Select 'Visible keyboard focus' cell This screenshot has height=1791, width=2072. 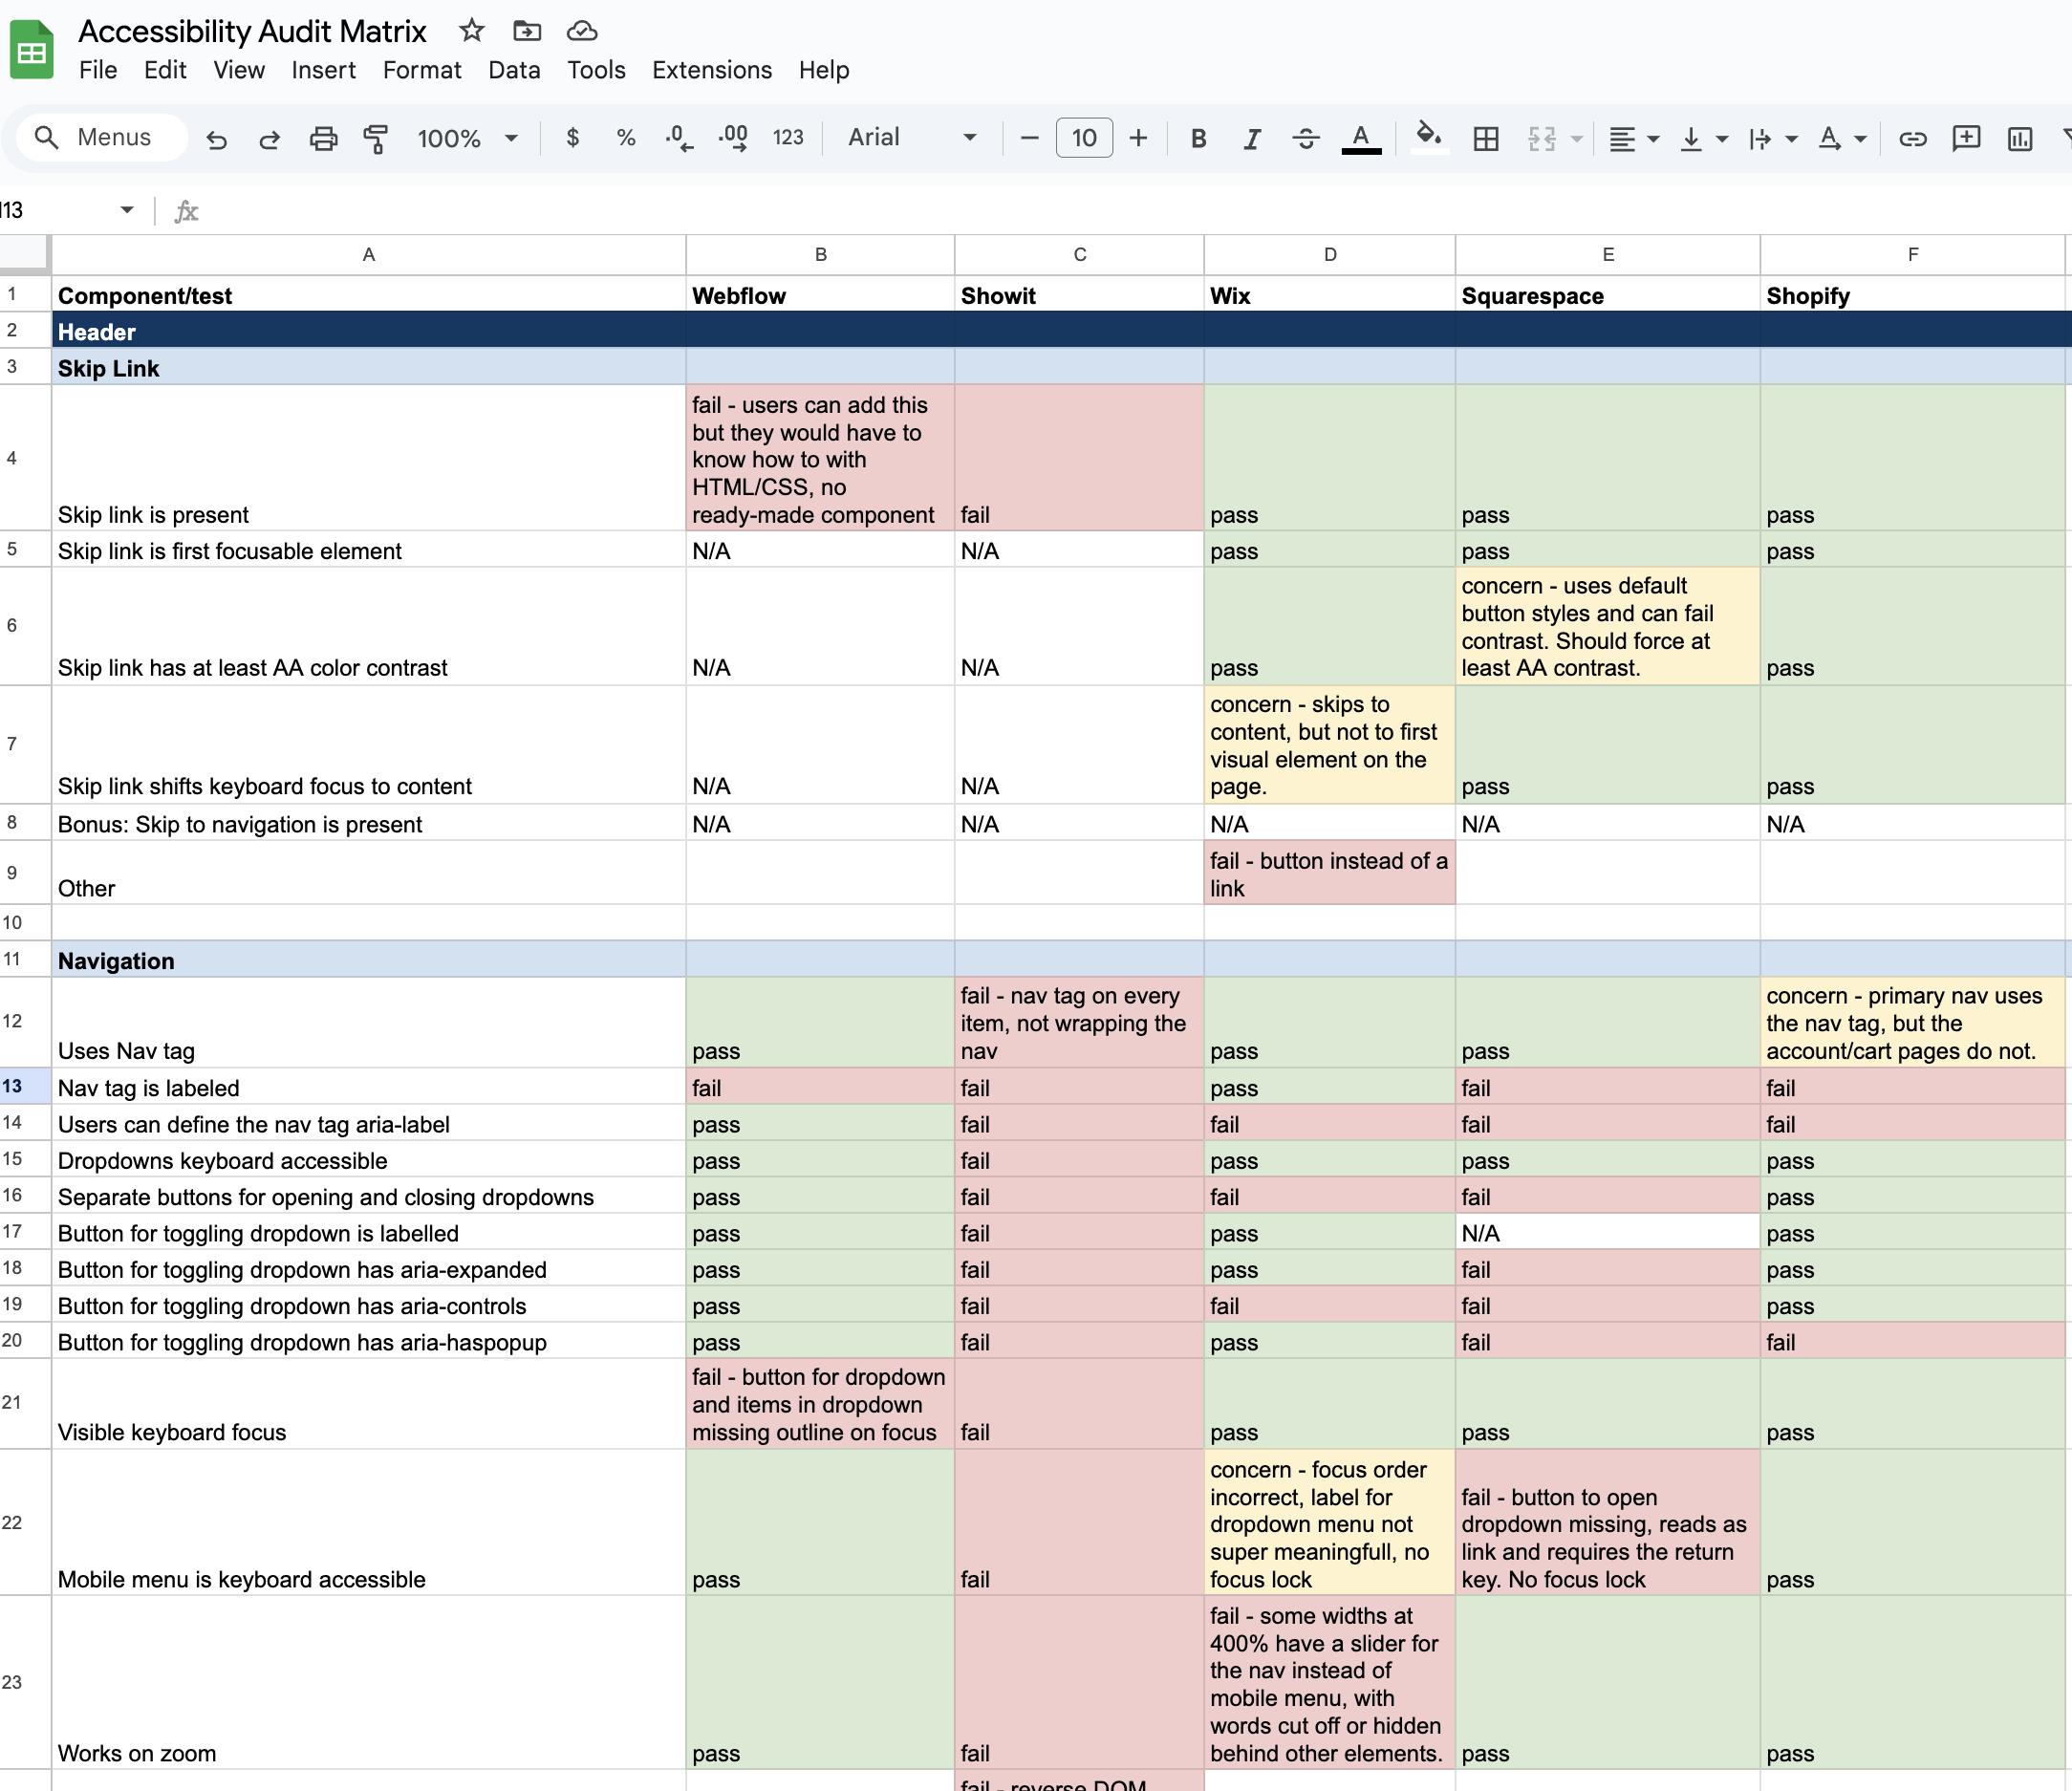pos(368,1404)
